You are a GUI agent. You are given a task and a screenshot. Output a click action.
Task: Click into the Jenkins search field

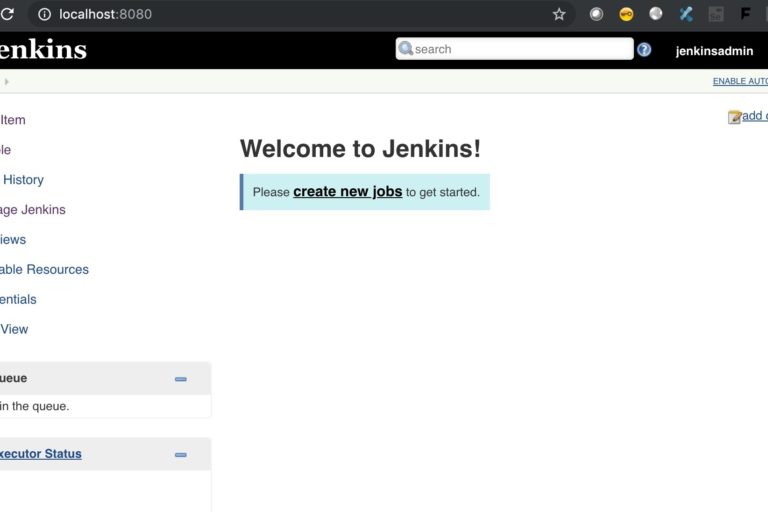tap(520, 49)
